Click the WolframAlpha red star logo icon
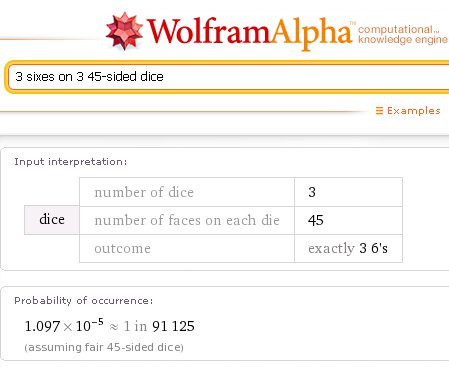Screen dimensions: 449x369 (124, 31)
